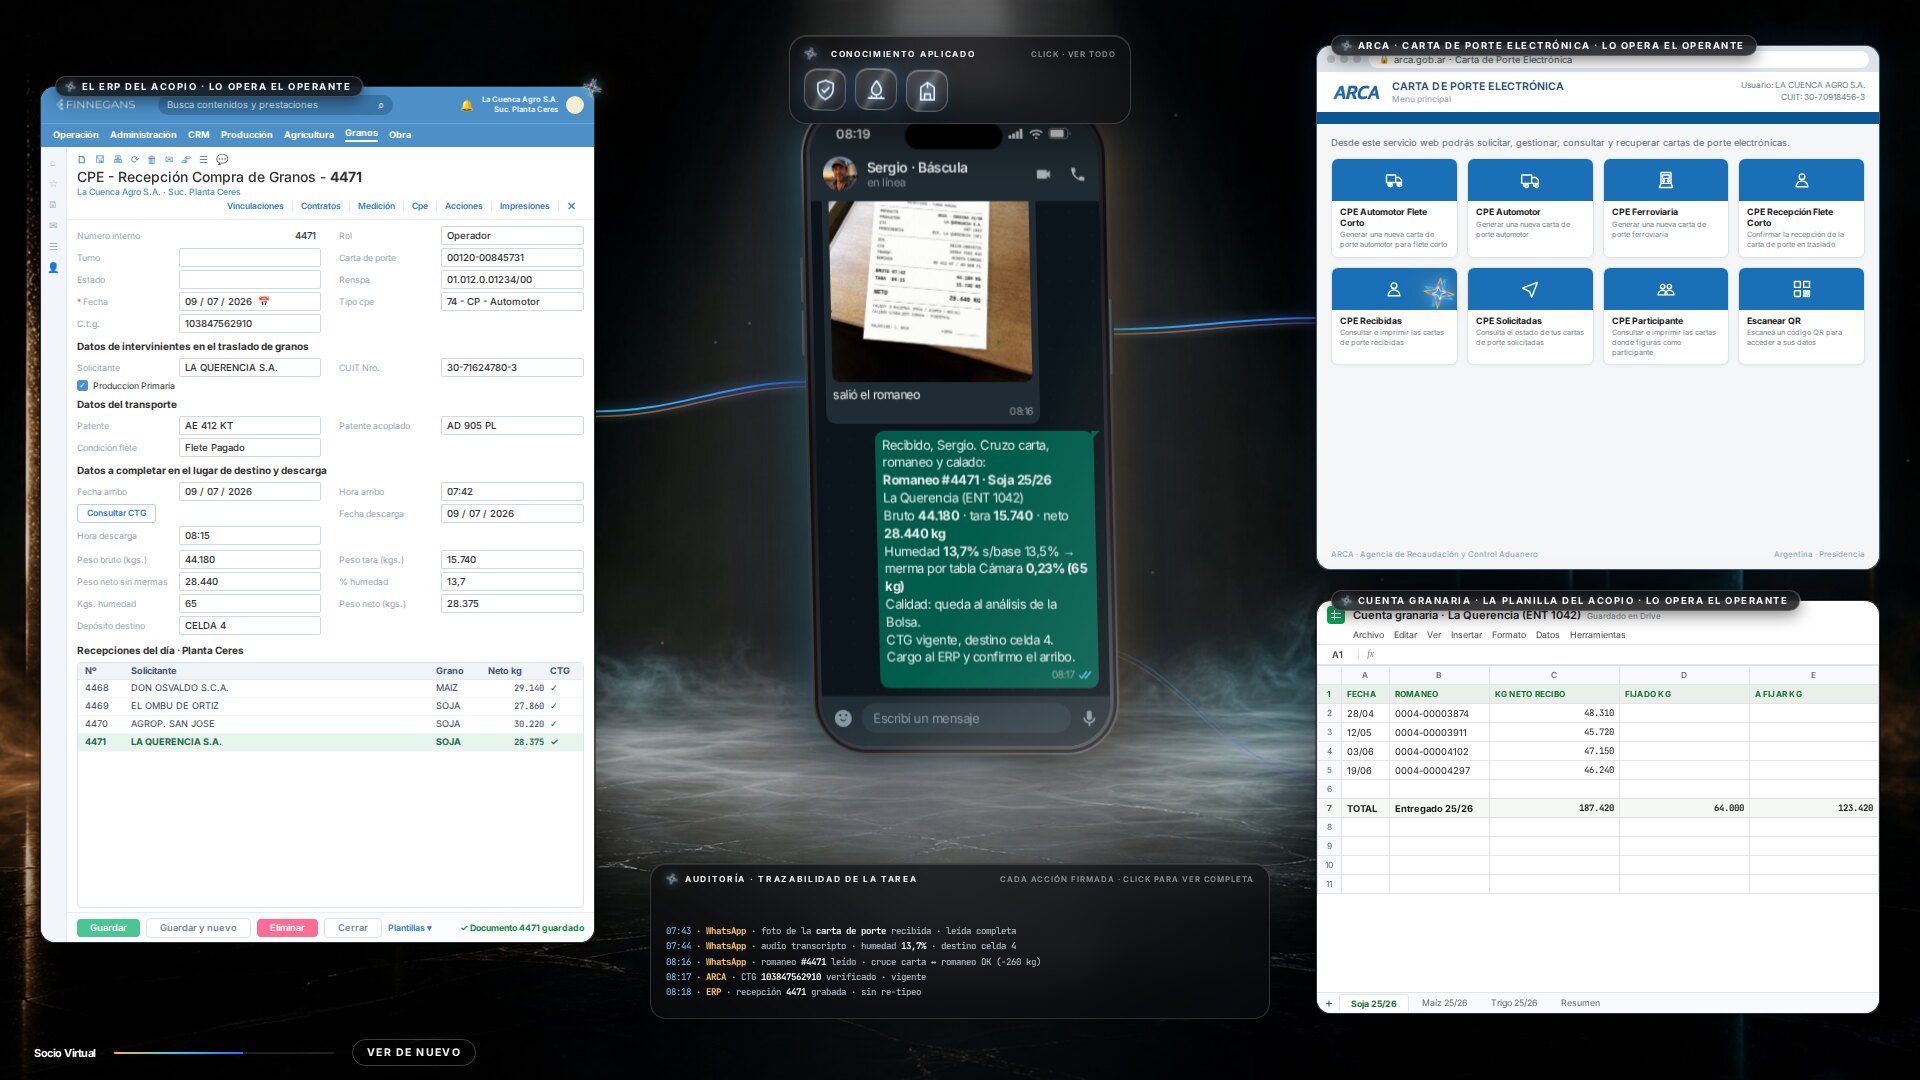Select the Trigo 25/26 sheet tab
The width and height of the screenshot is (1920, 1080).
click(1514, 1003)
